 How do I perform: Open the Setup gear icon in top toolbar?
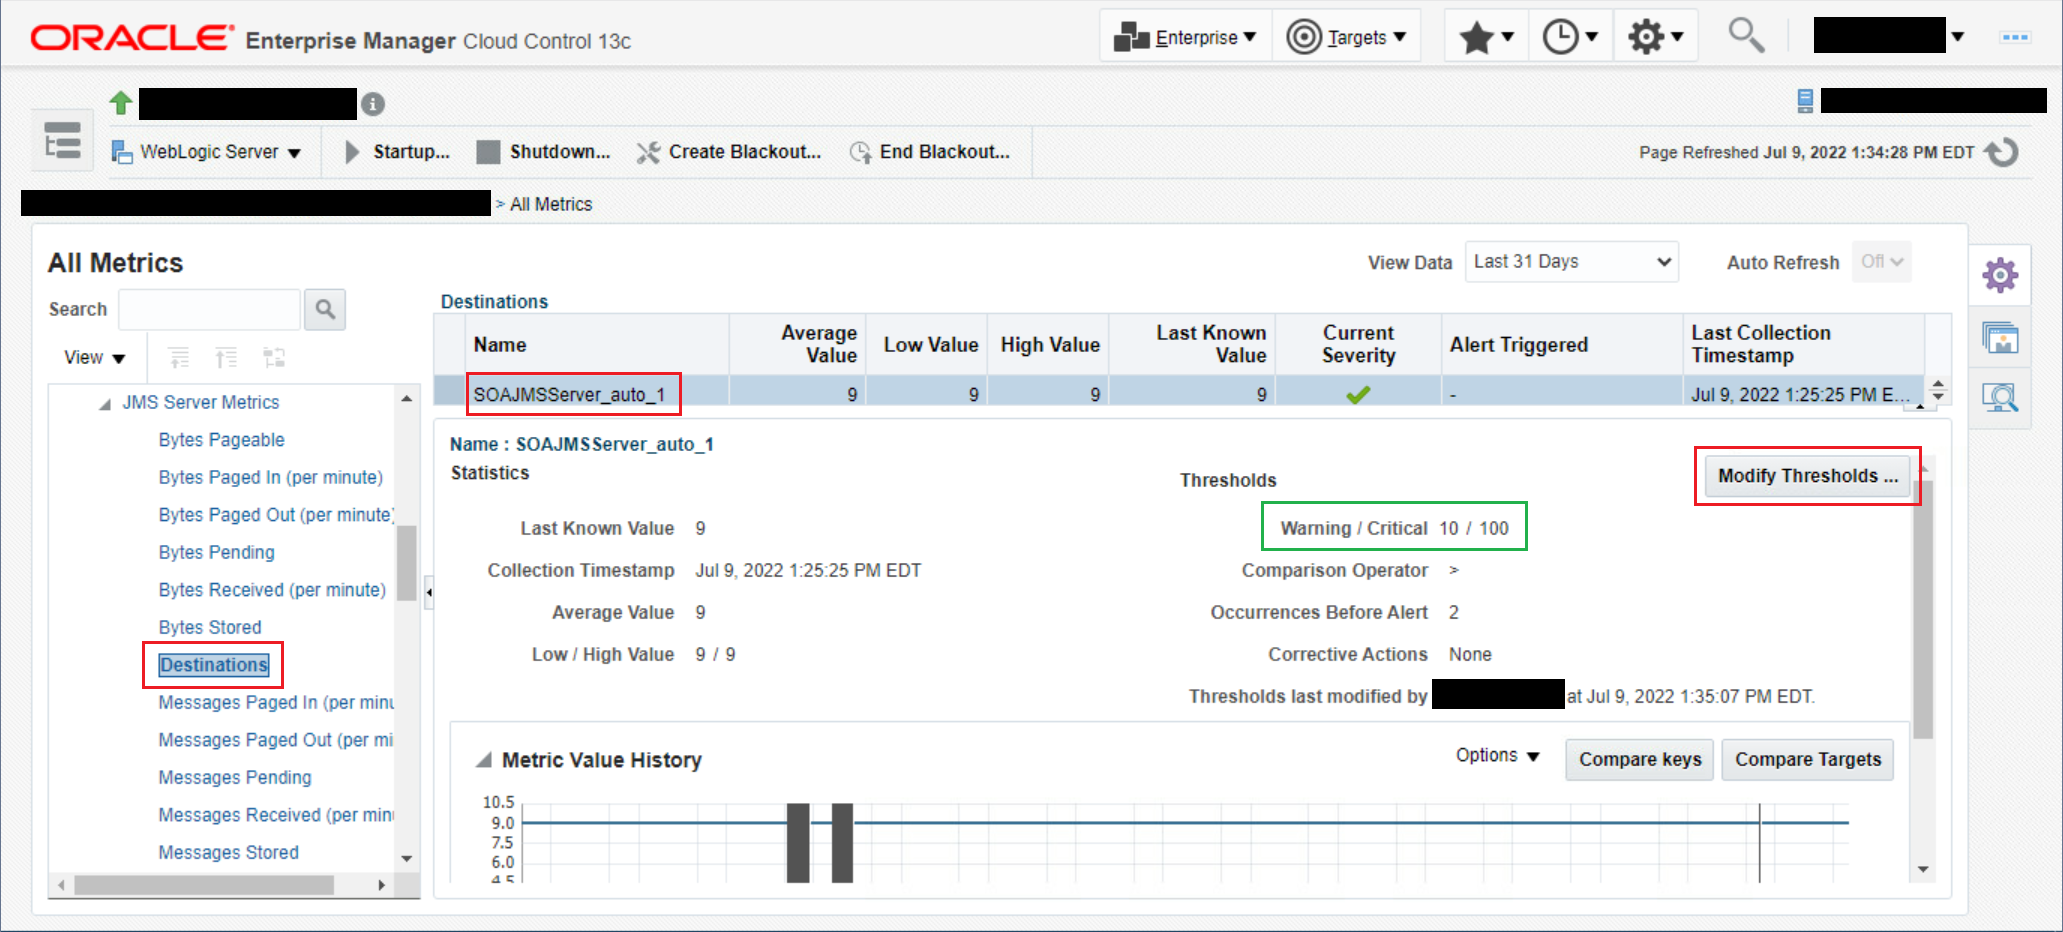(1647, 35)
